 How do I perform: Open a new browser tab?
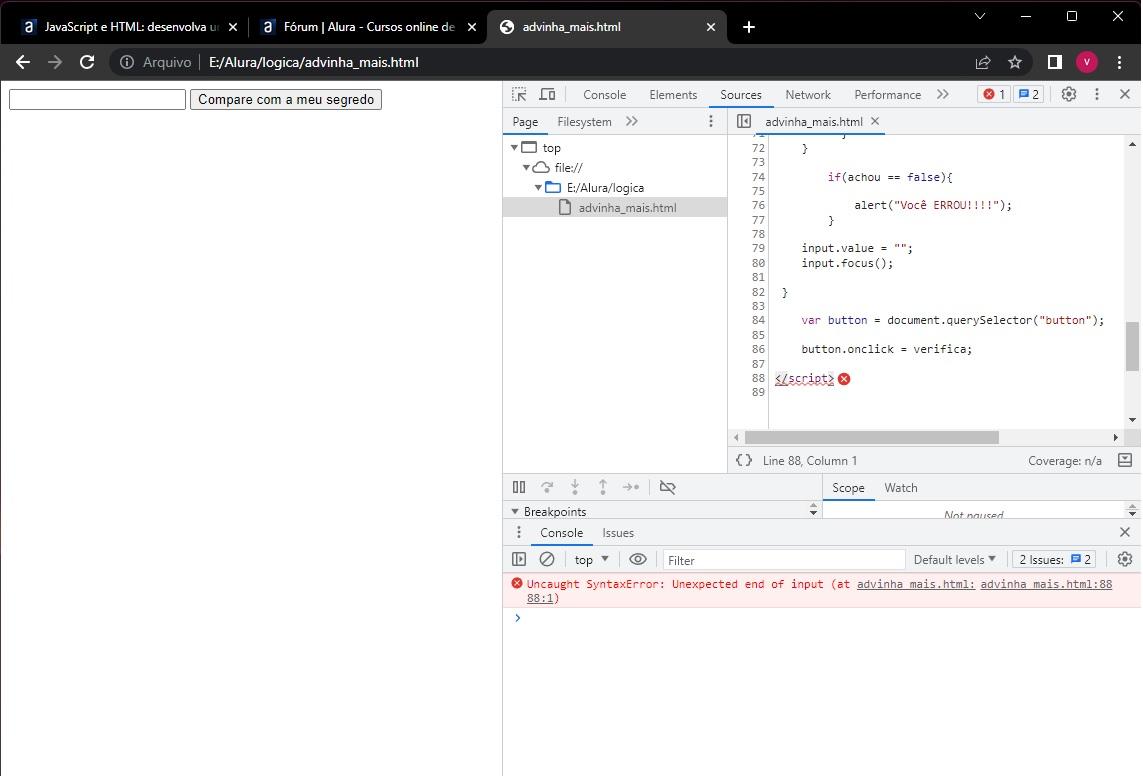(x=749, y=27)
